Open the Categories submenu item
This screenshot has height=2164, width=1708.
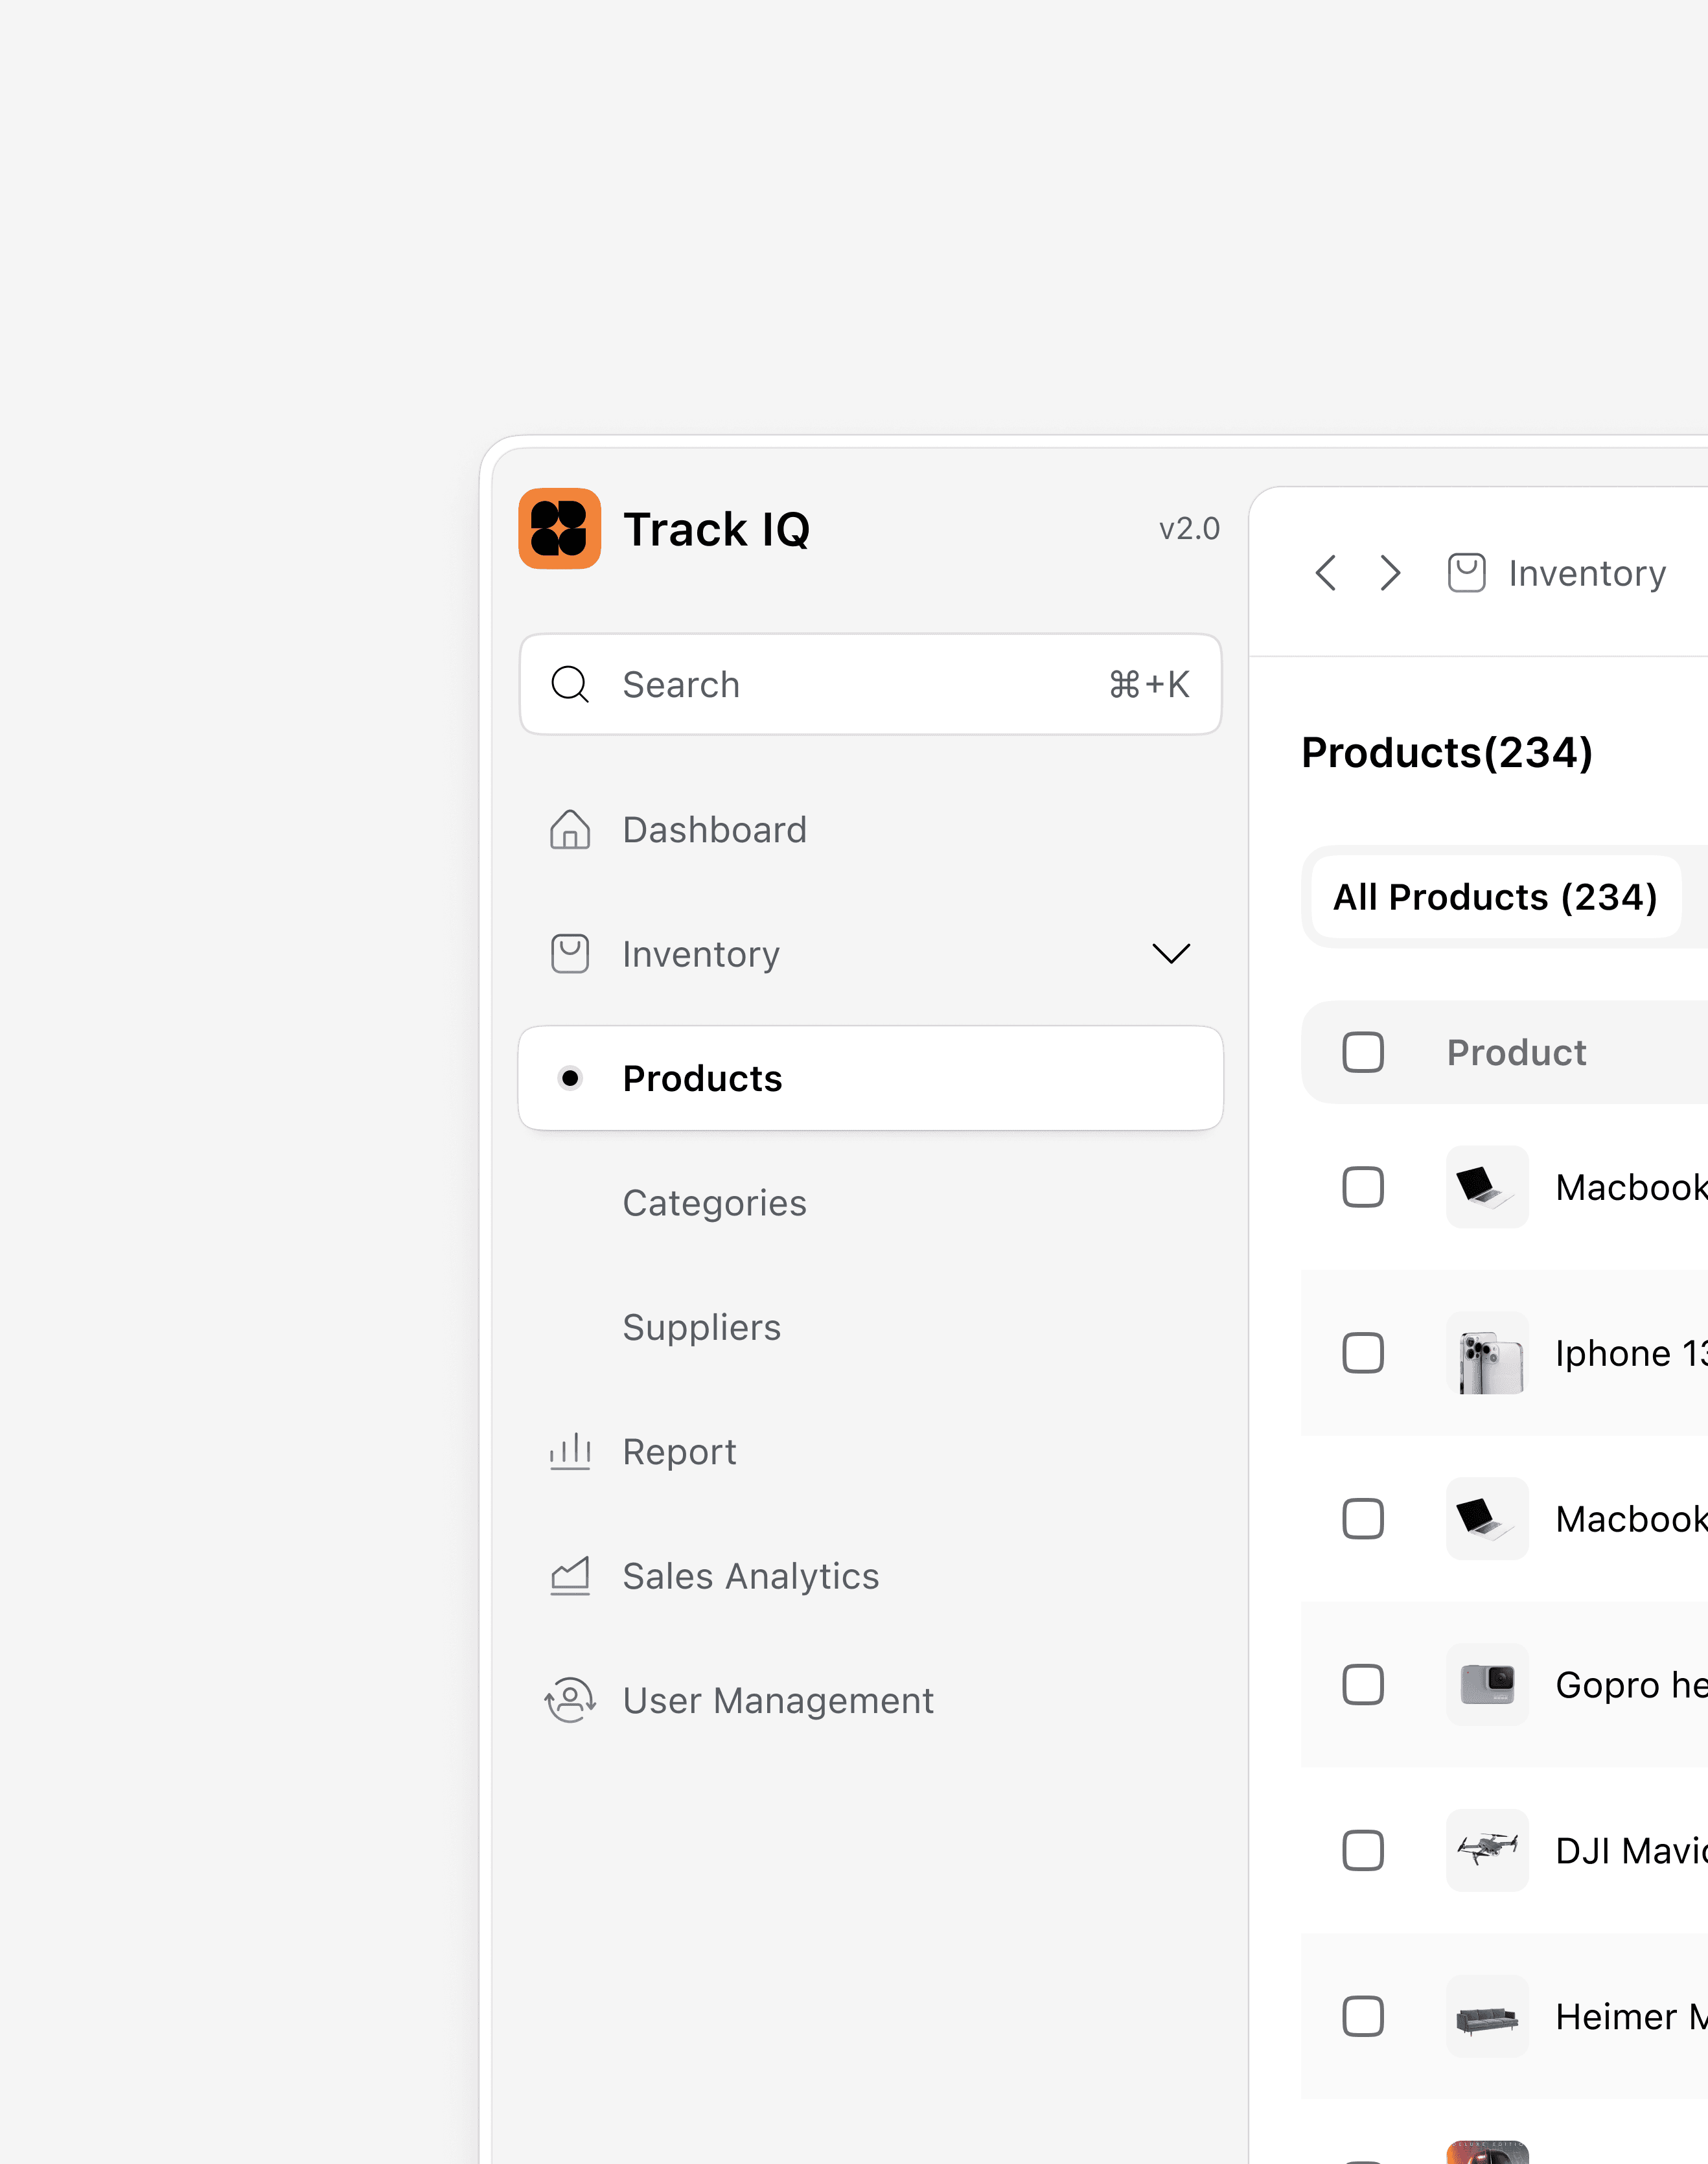click(x=870, y=1203)
